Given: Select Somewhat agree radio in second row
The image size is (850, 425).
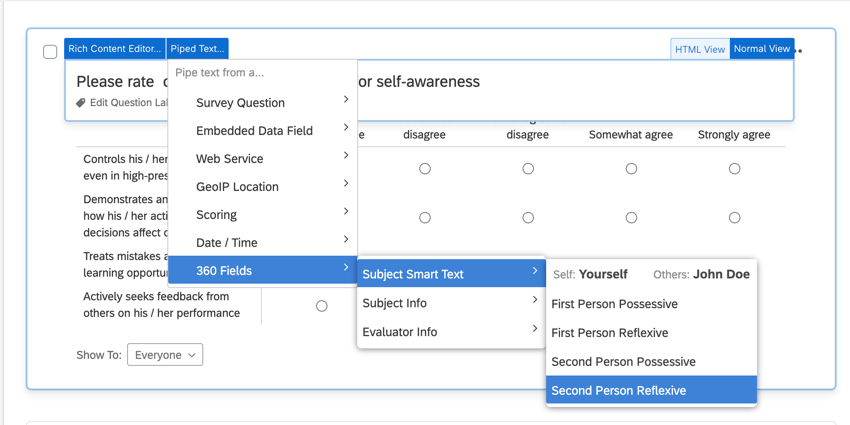Looking at the screenshot, I should coord(631,217).
